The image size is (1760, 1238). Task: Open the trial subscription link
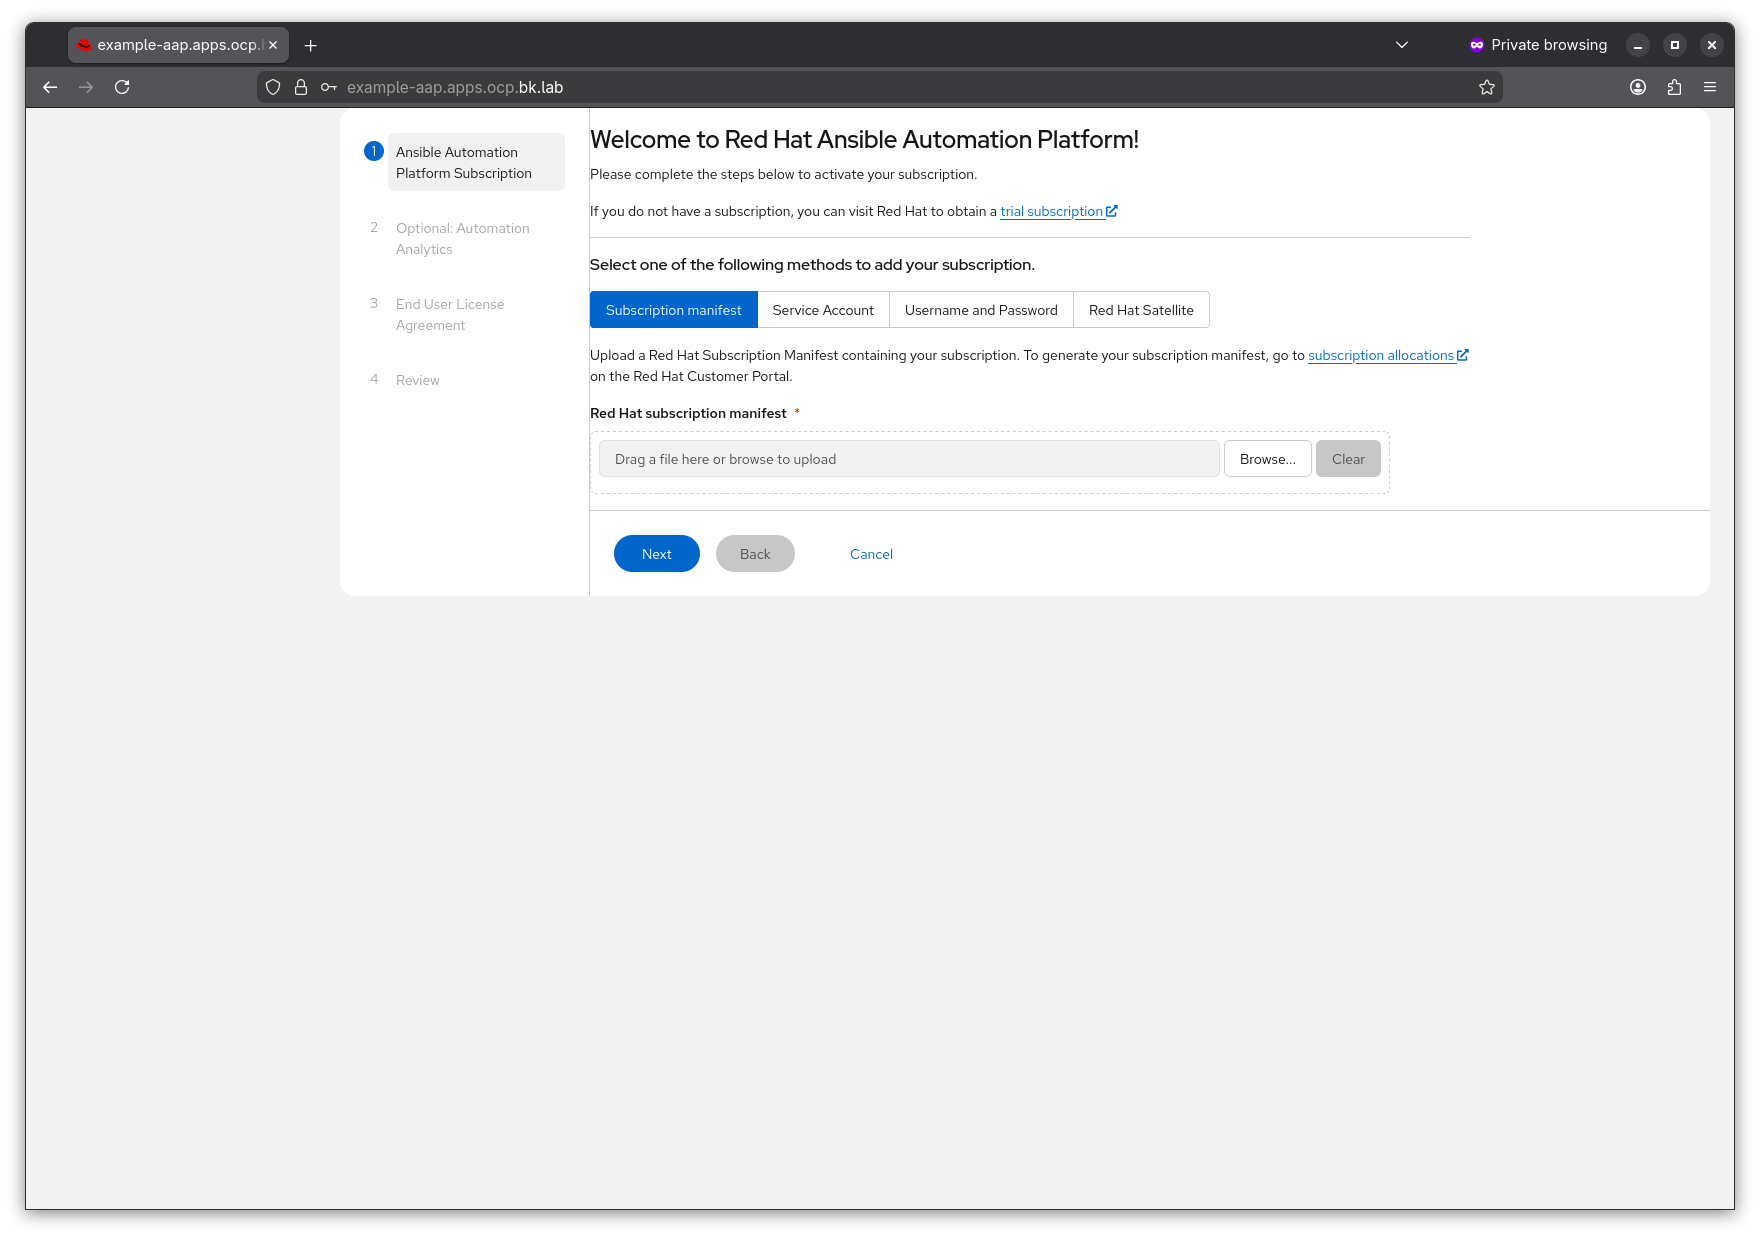(x=1052, y=212)
